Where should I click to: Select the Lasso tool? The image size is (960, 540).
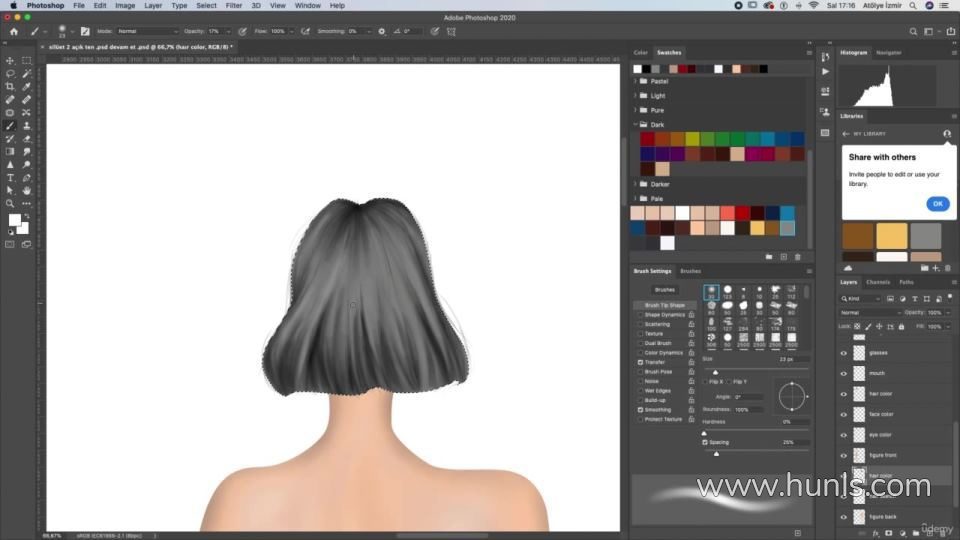[10, 74]
